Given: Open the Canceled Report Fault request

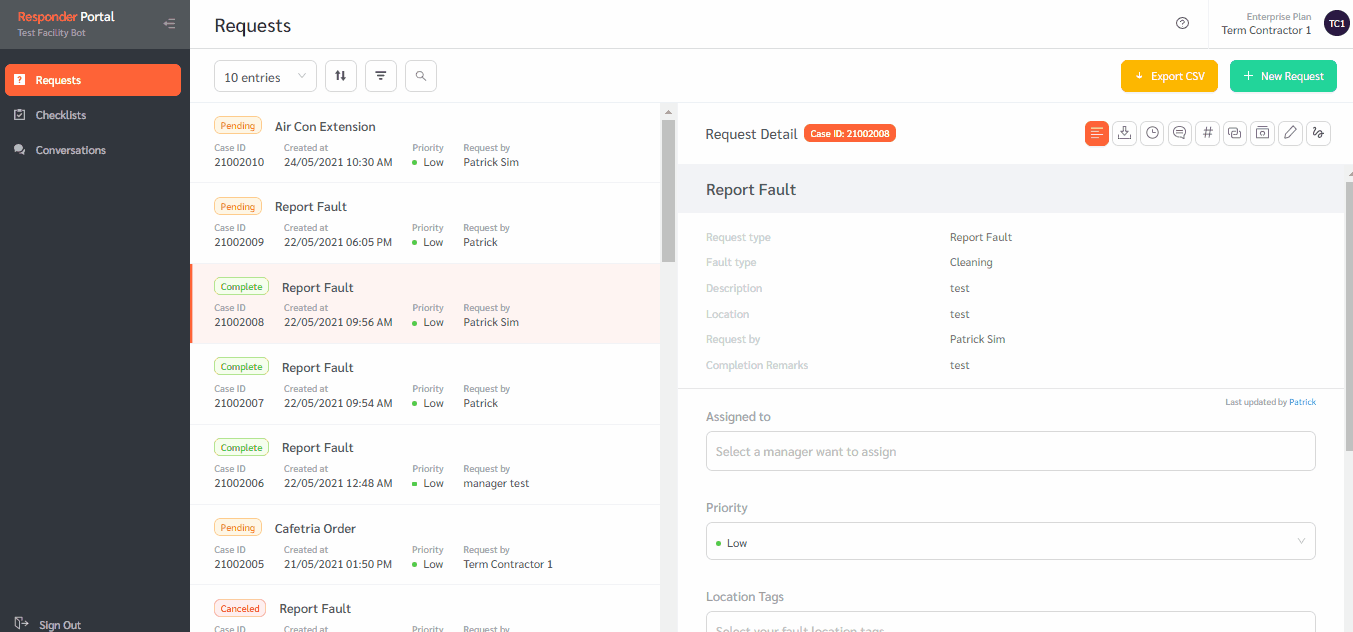Looking at the screenshot, I should 425,609.
